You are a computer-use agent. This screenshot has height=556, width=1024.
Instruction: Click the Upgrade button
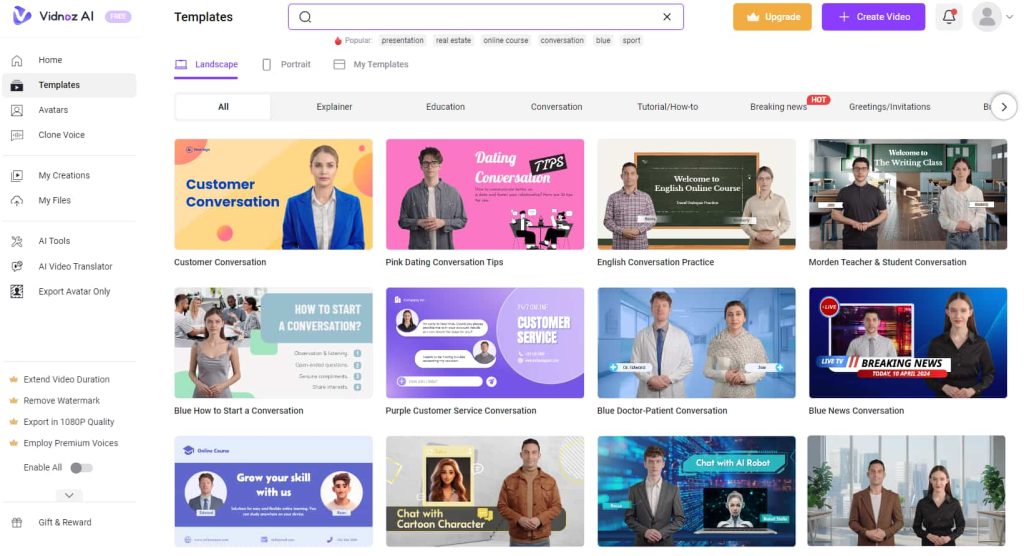(772, 17)
